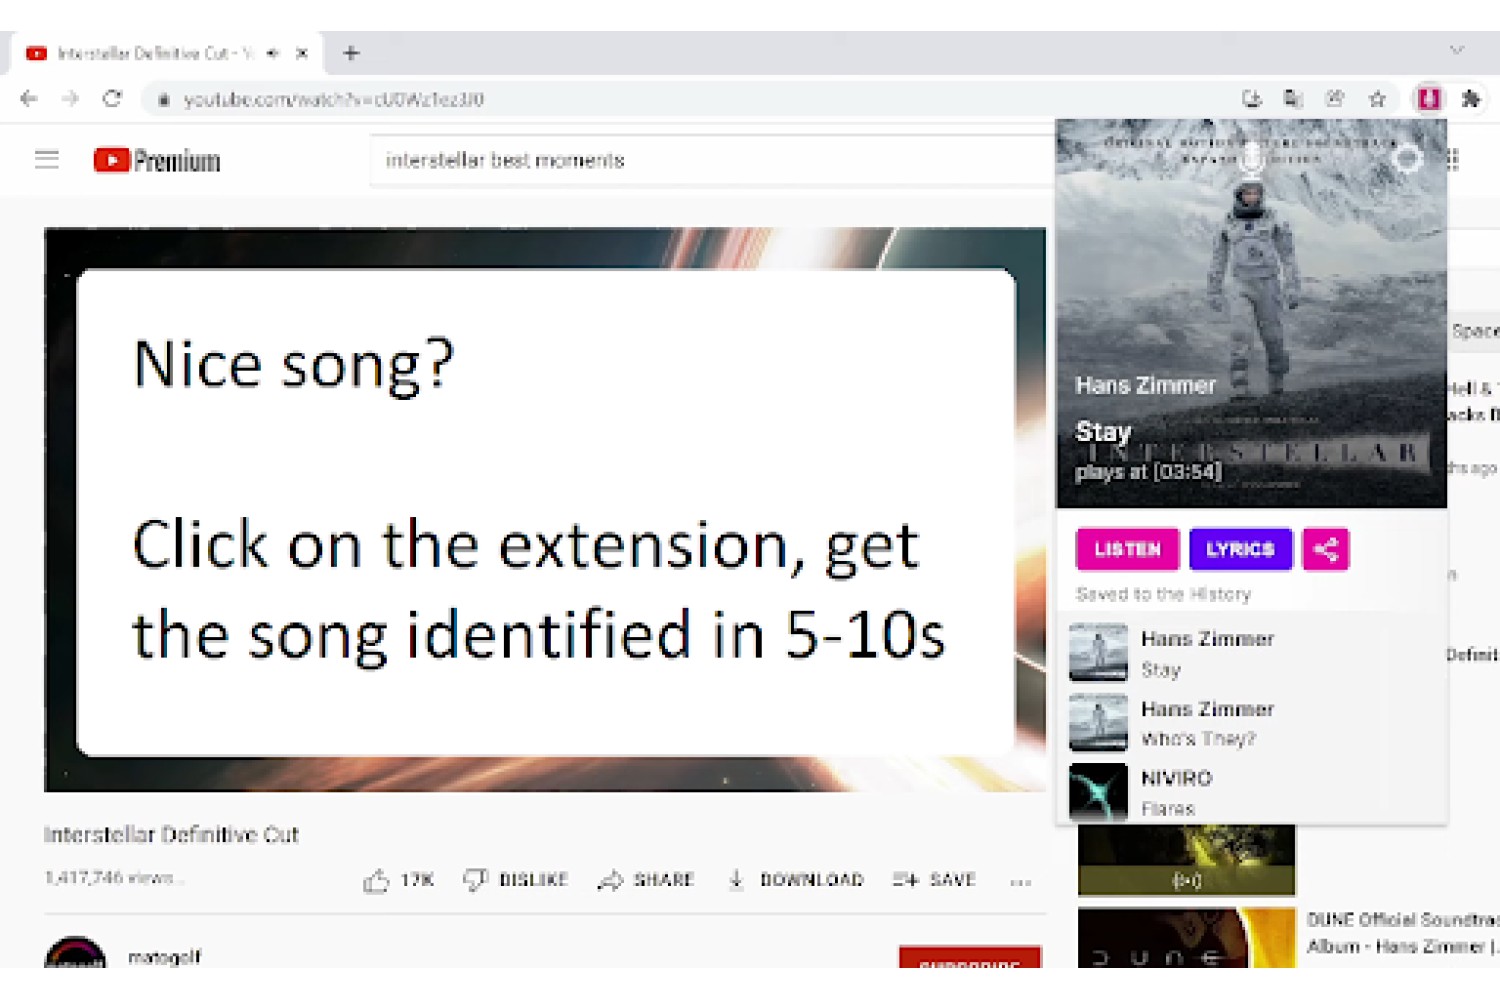Click the browser forward arrow
Image resolution: width=1500 pixels, height=1000 pixels.
coord(70,99)
